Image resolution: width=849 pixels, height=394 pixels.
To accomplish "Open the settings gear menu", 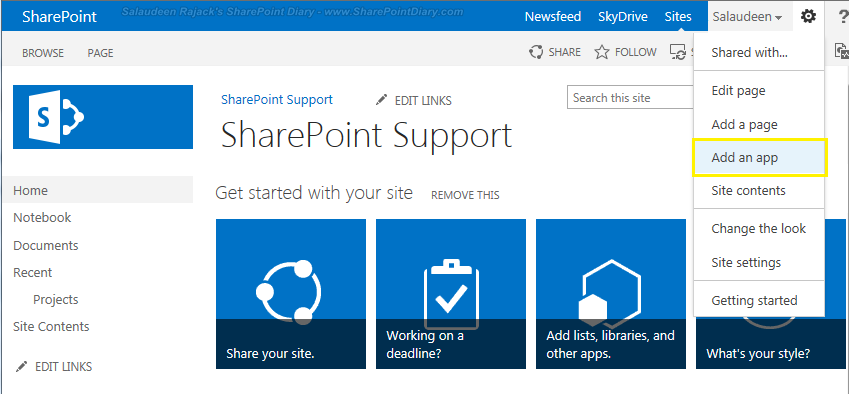I will pos(808,17).
